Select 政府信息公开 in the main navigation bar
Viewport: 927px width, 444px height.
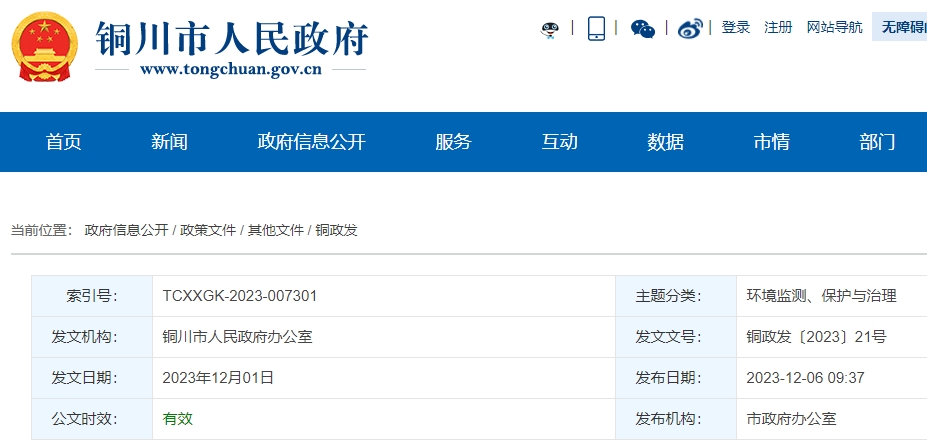[x=312, y=142]
